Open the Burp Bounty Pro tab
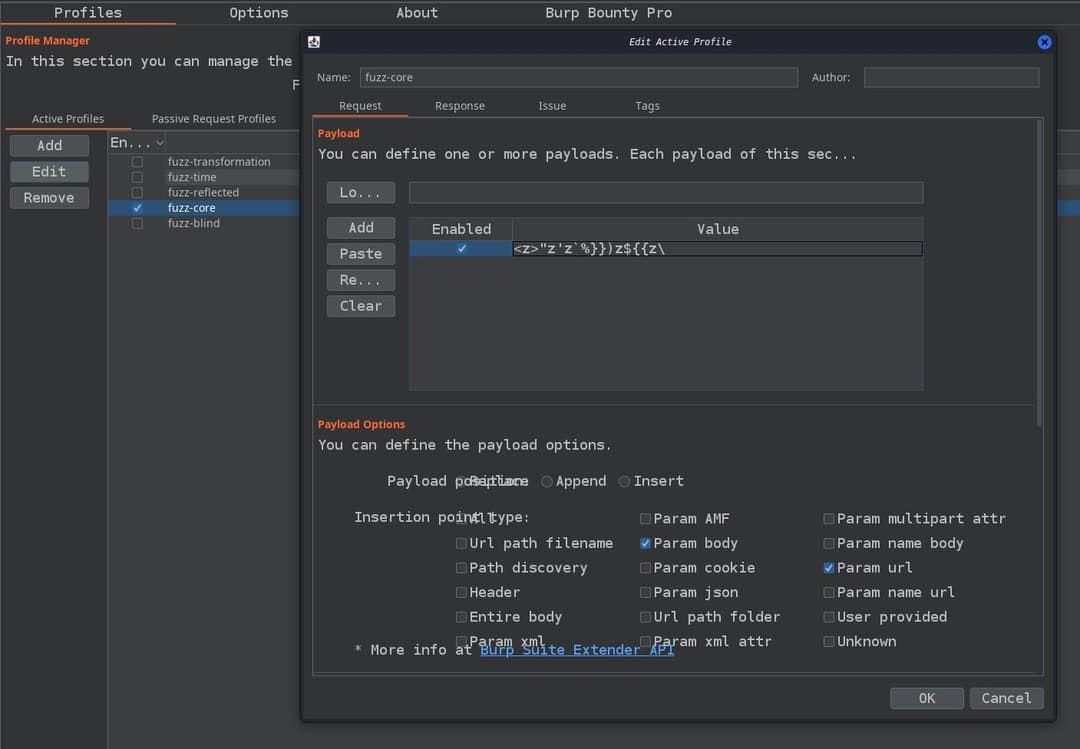The height and width of the screenshot is (749, 1080). (609, 12)
